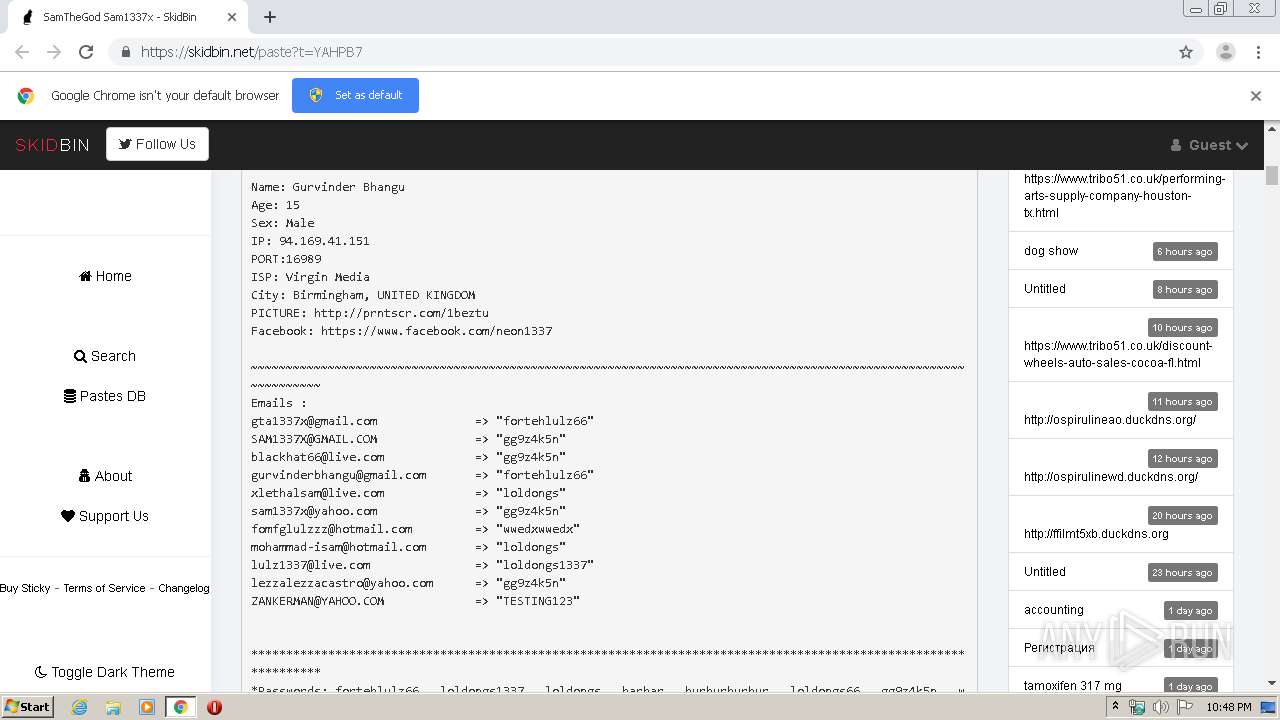The image size is (1280, 720).
Task: Open the dog show paste
Action: [1051, 251]
